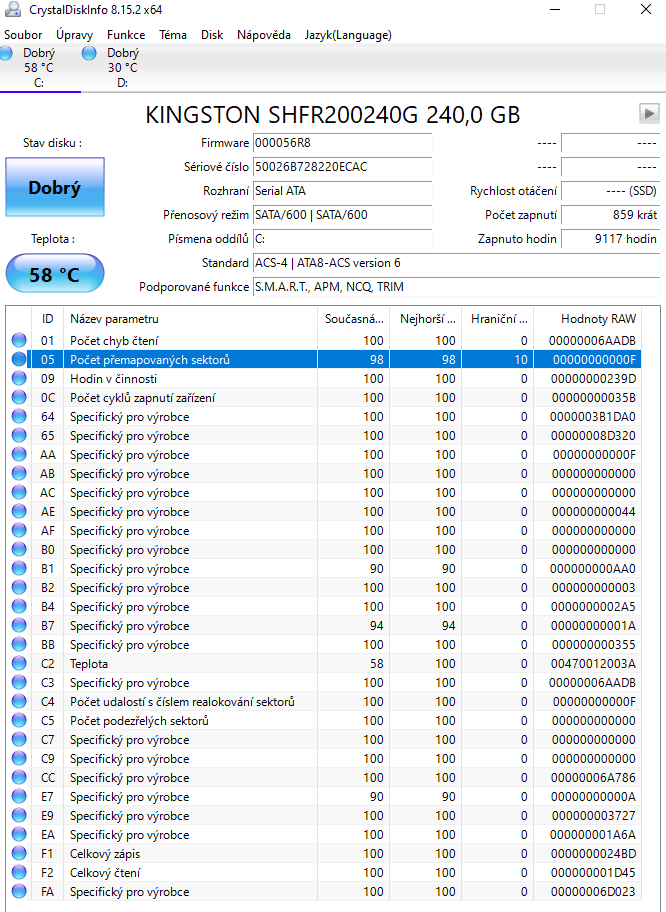Close the CrystalDiskInfo window
The image size is (666, 912).
pyautogui.click(x=646, y=9)
